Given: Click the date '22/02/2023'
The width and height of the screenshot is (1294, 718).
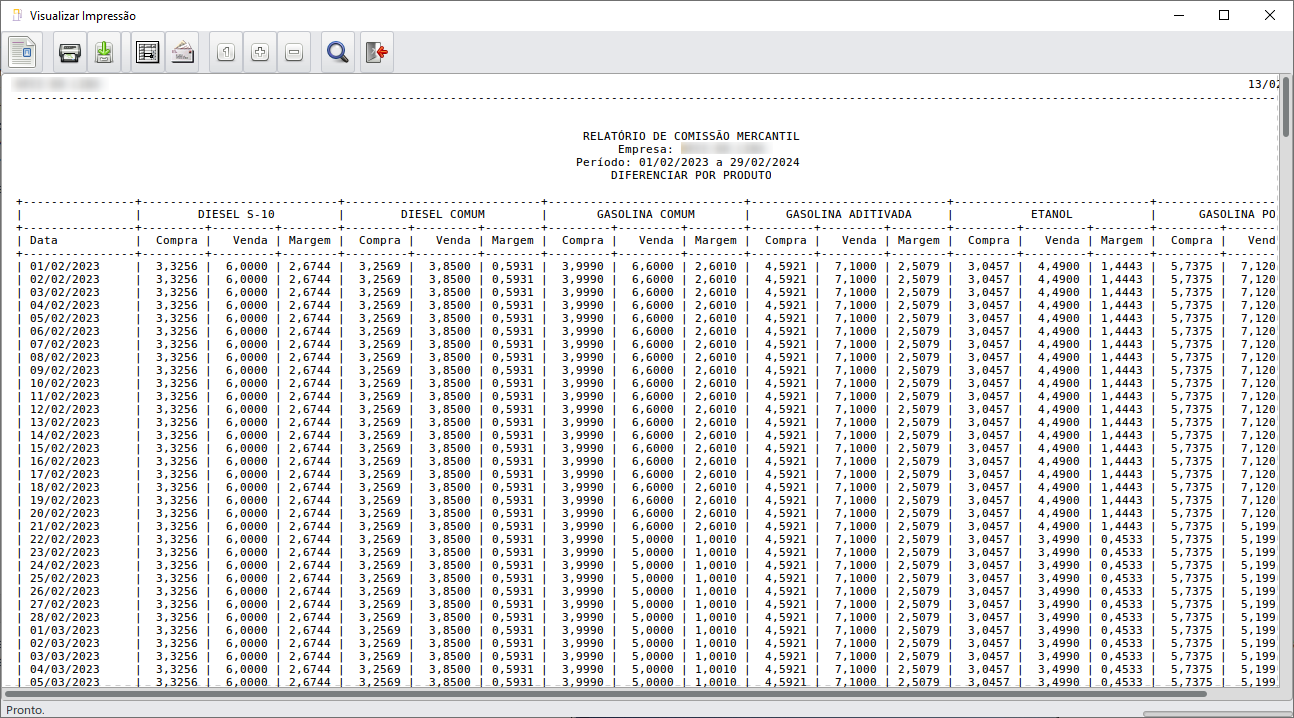Looking at the screenshot, I should (x=65, y=539).
